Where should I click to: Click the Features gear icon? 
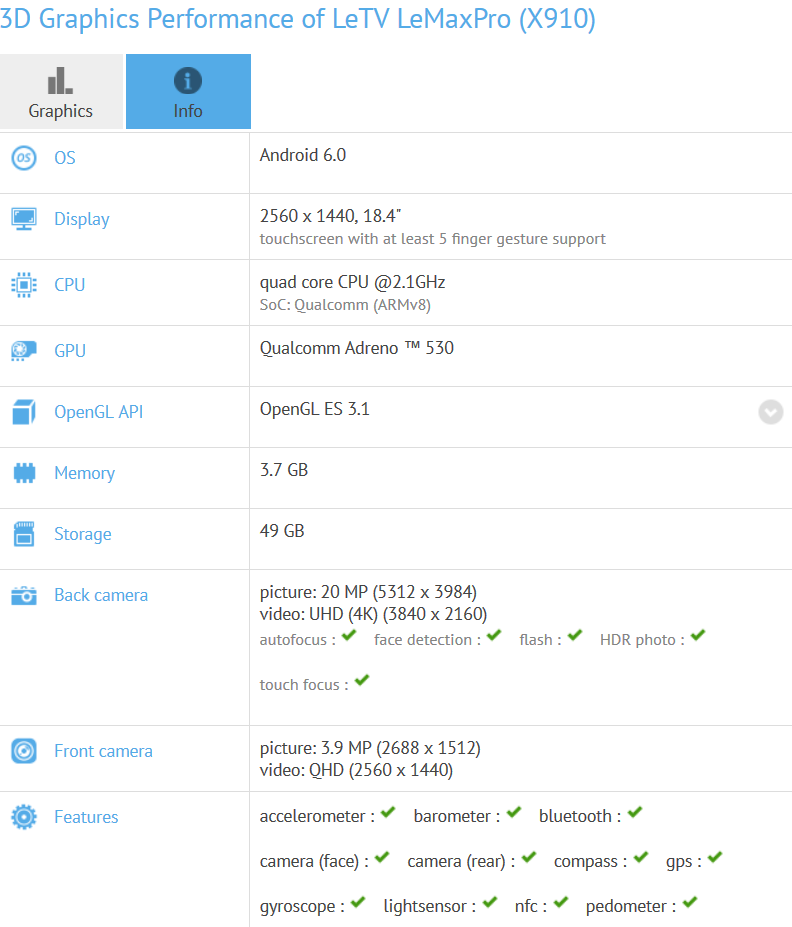24,817
